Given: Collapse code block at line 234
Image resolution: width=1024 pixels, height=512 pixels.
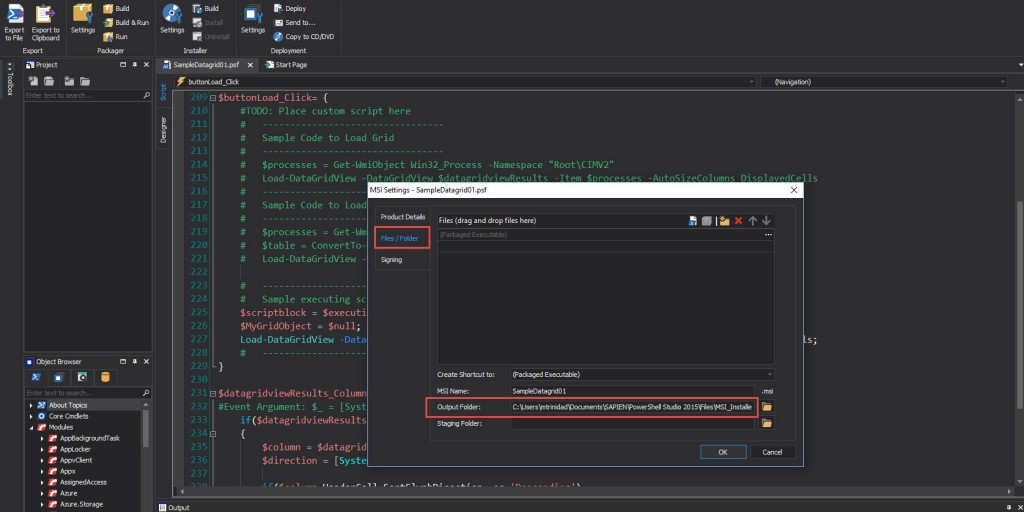Looking at the screenshot, I should pyautogui.click(x=213, y=433).
